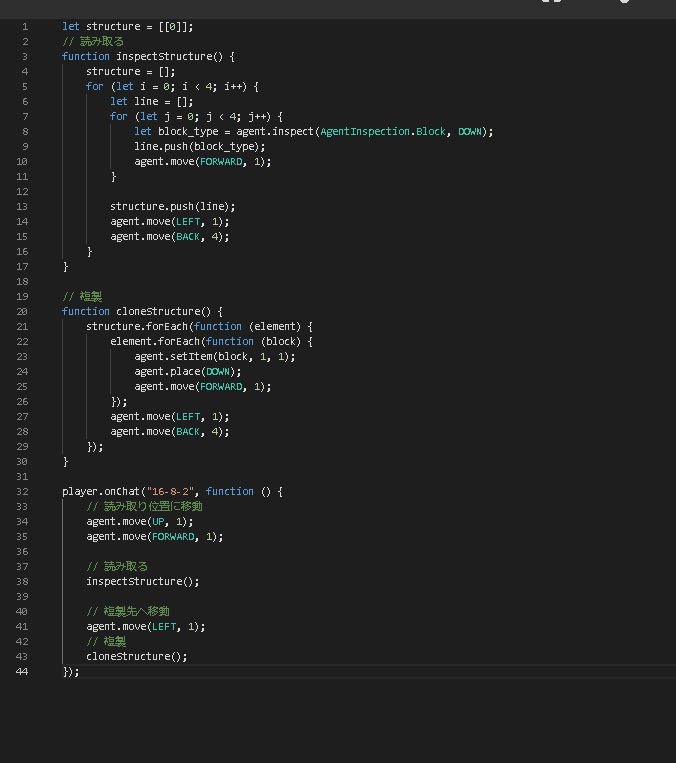Place cursor on the "16-8-2" chat string

coord(172,491)
